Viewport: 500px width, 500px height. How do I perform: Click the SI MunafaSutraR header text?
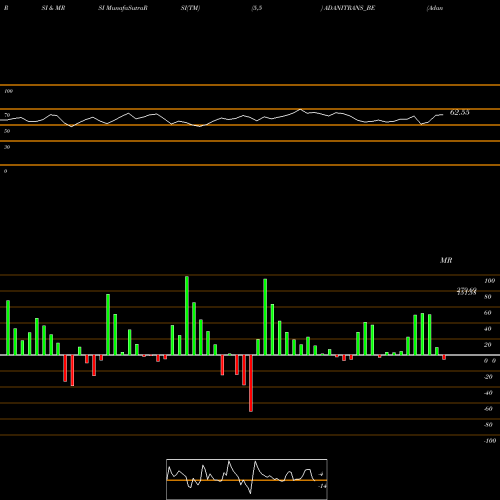pos(123,8)
